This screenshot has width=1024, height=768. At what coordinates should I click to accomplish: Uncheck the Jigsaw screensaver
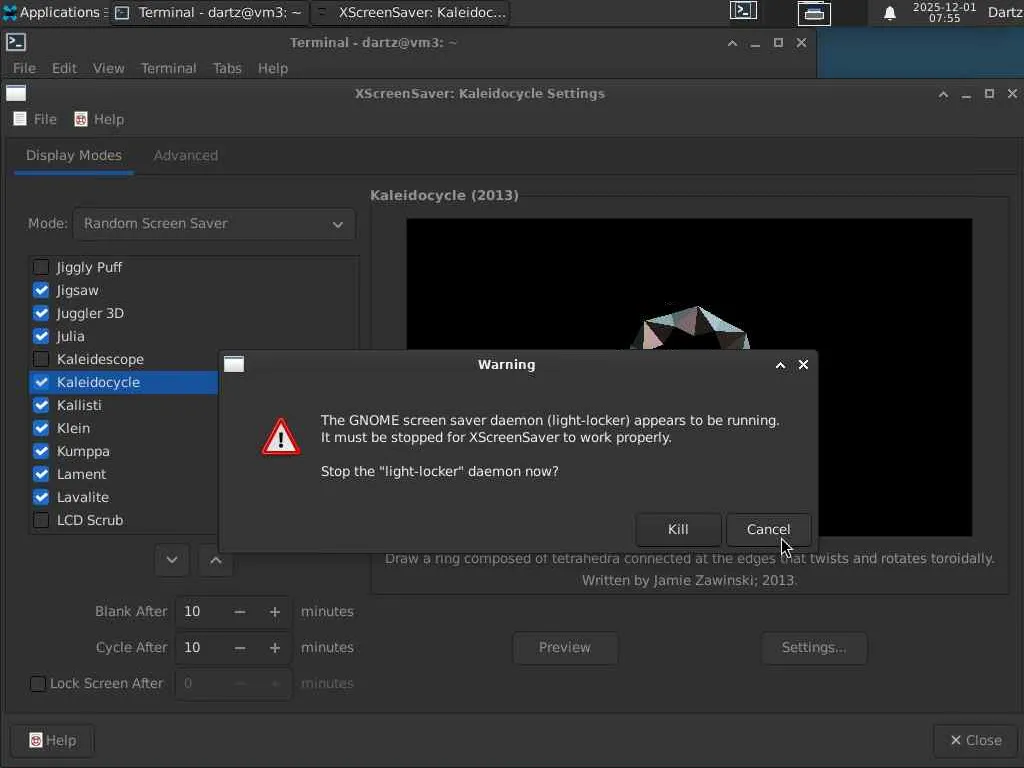click(x=41, y=290)
